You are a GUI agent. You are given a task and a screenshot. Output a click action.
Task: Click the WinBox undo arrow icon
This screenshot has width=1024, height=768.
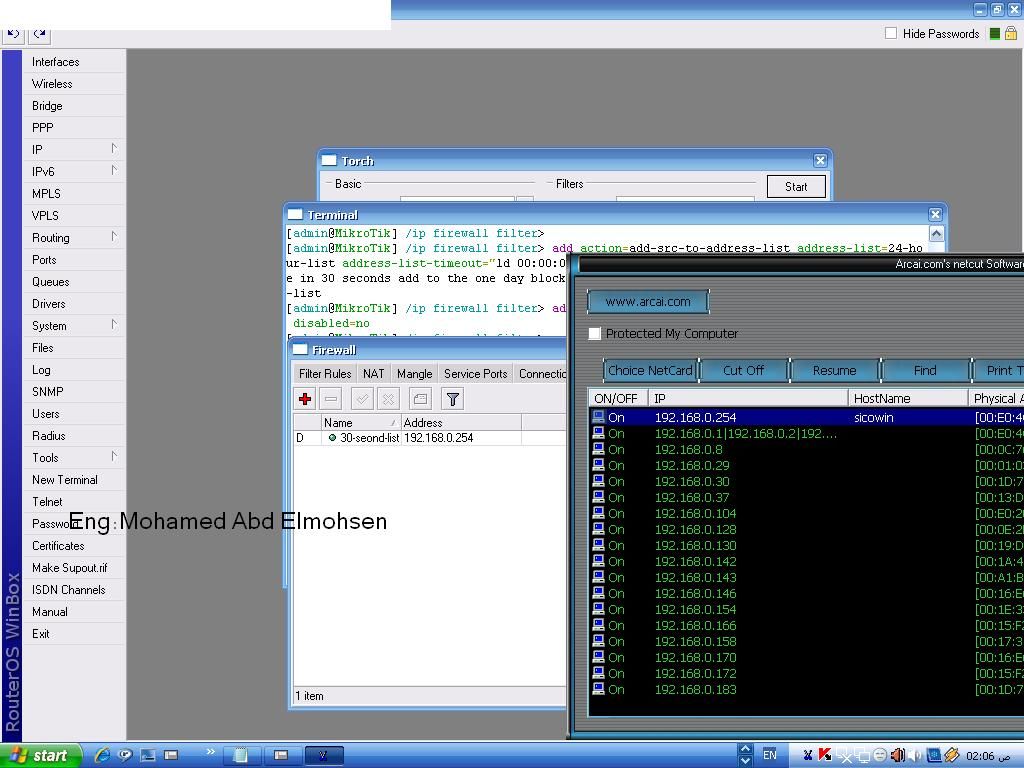pyautogui.click(x=14, y=33)
